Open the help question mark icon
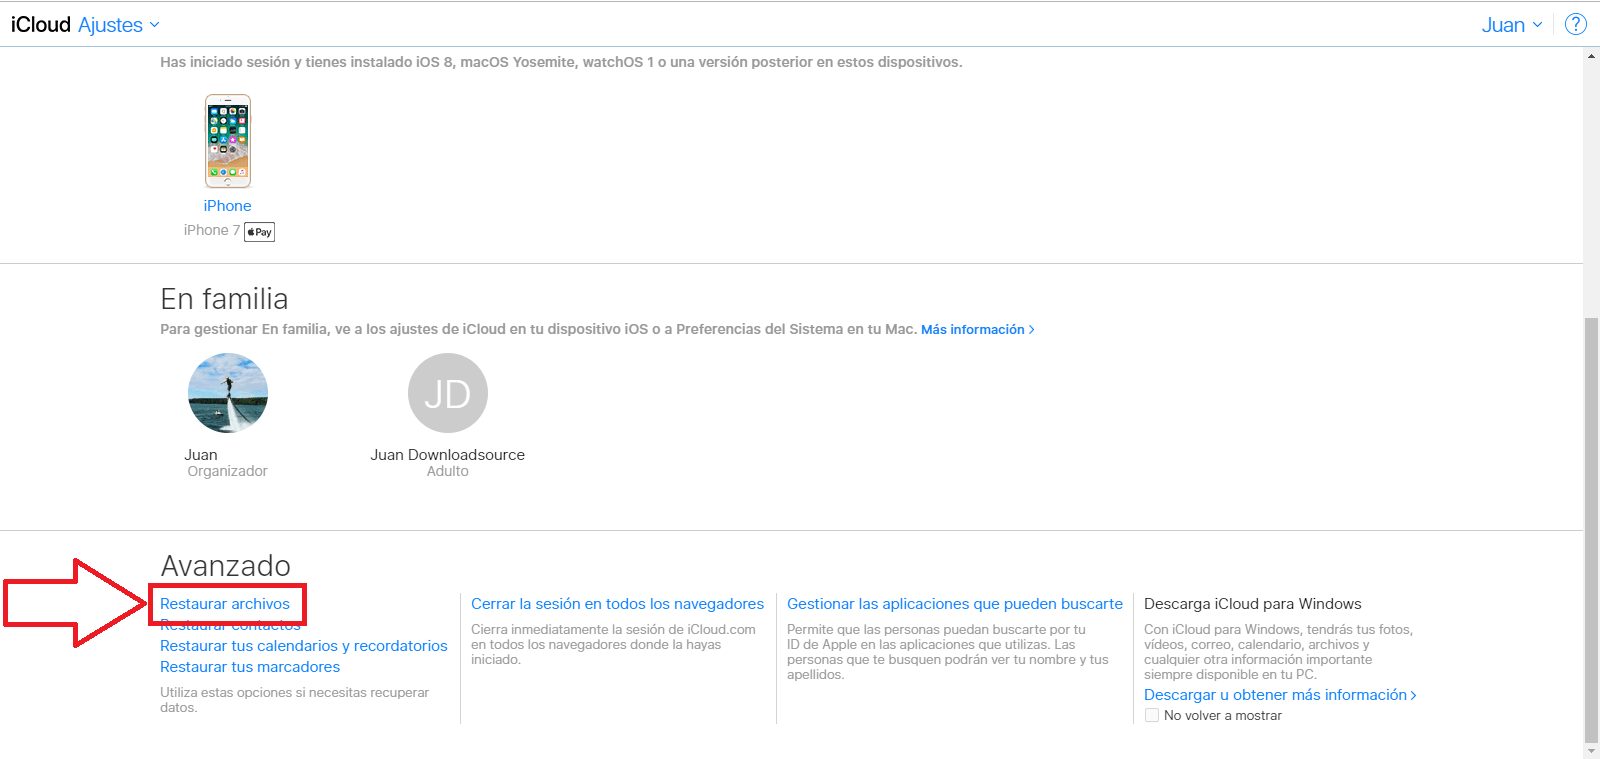The image size is (1600, 759). pos(1576,24)
